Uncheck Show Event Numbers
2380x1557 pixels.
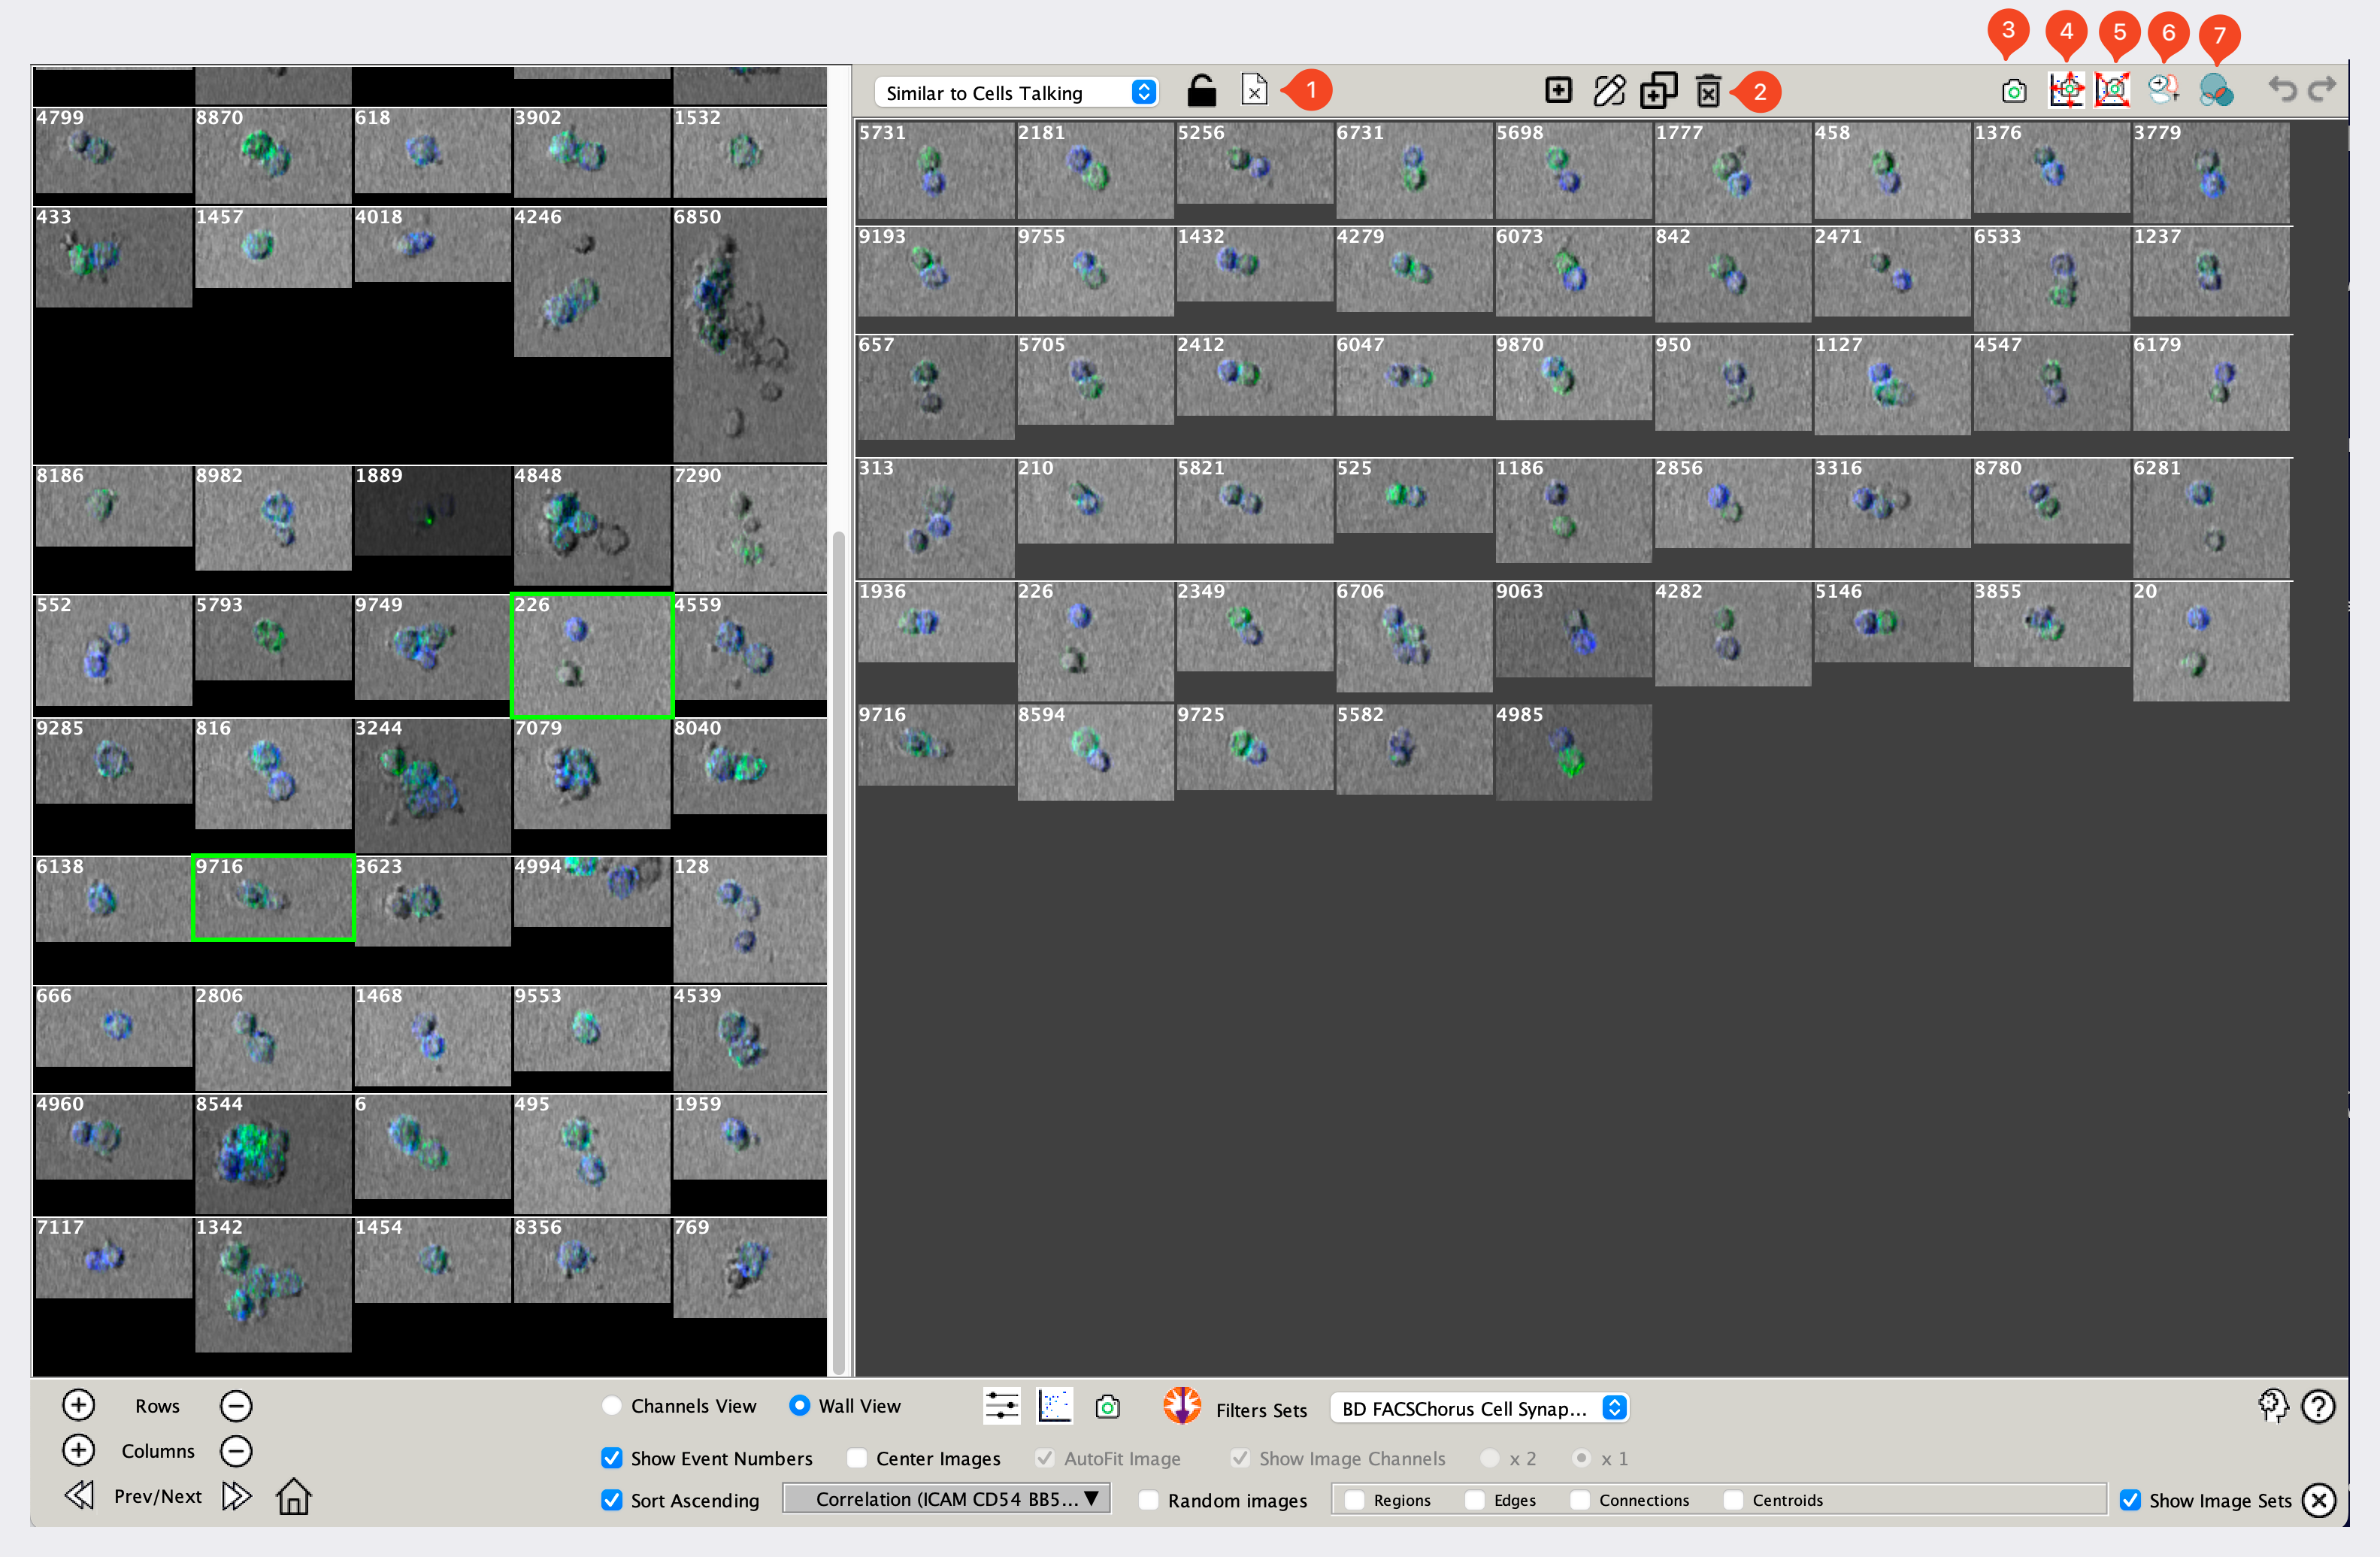612,1458
